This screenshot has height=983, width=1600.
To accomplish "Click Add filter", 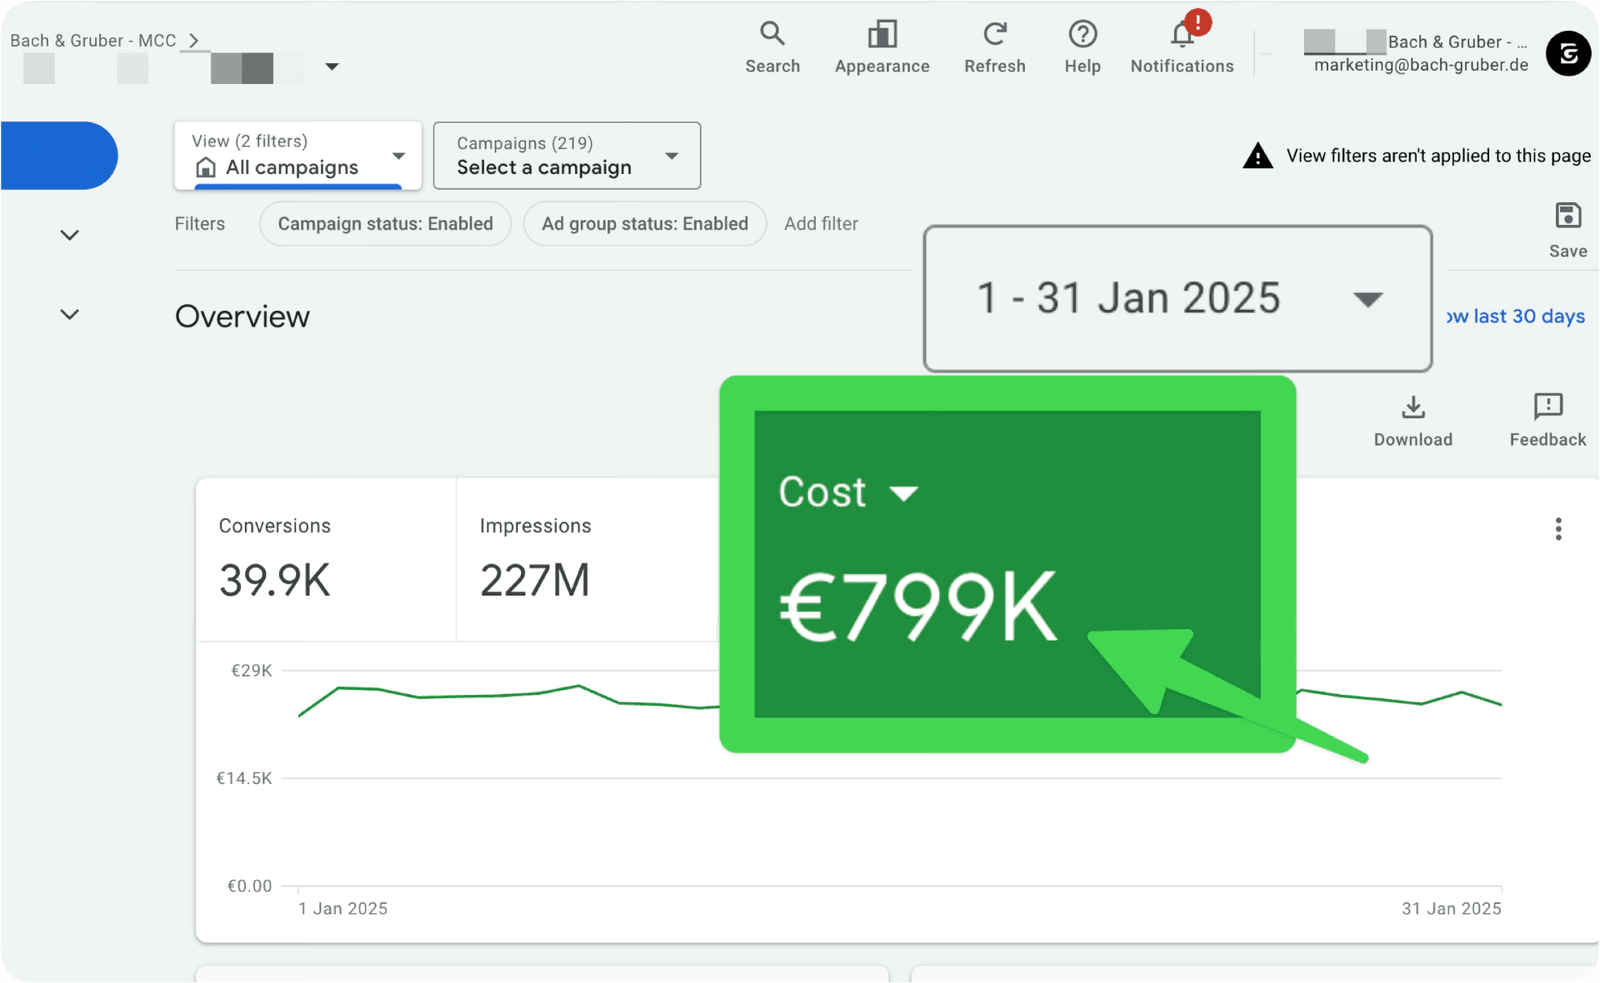I will pyautogui.click(x=821, y=224).
